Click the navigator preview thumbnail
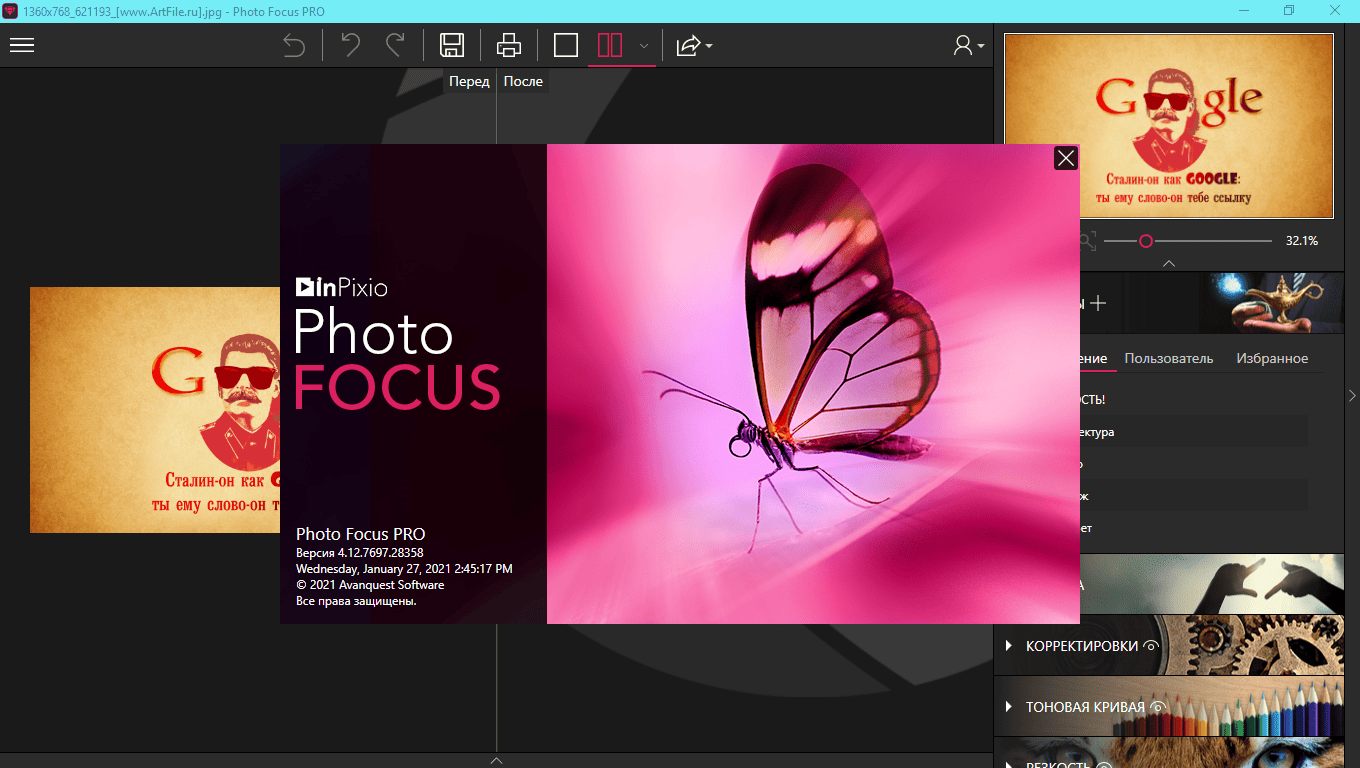This screenshot has height=768, width=1360. coord(1169,126)
